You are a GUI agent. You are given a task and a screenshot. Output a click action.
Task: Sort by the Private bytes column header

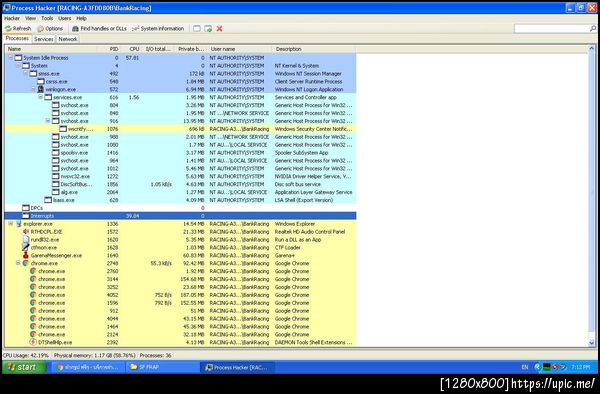point(191,49)
